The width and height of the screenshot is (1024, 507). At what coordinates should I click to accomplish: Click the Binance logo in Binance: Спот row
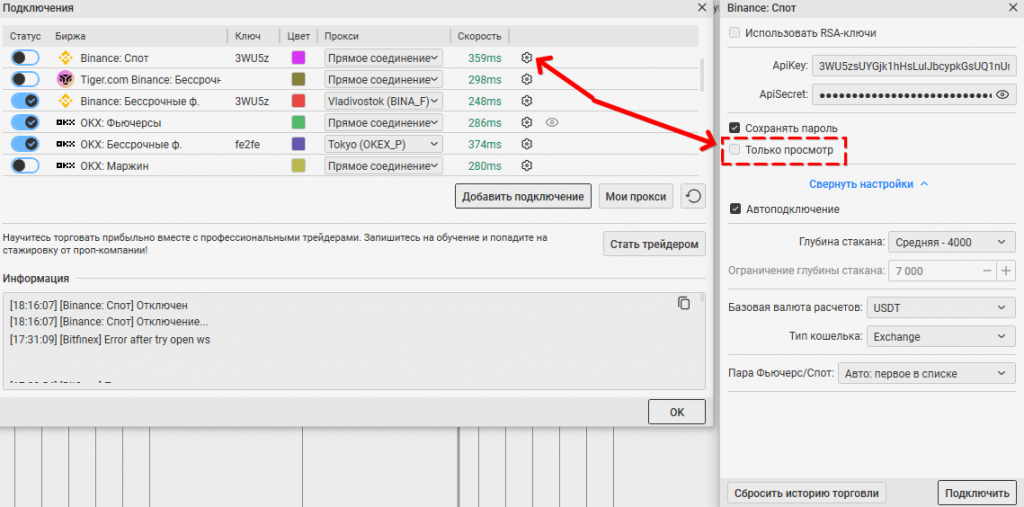coord(65,57)
